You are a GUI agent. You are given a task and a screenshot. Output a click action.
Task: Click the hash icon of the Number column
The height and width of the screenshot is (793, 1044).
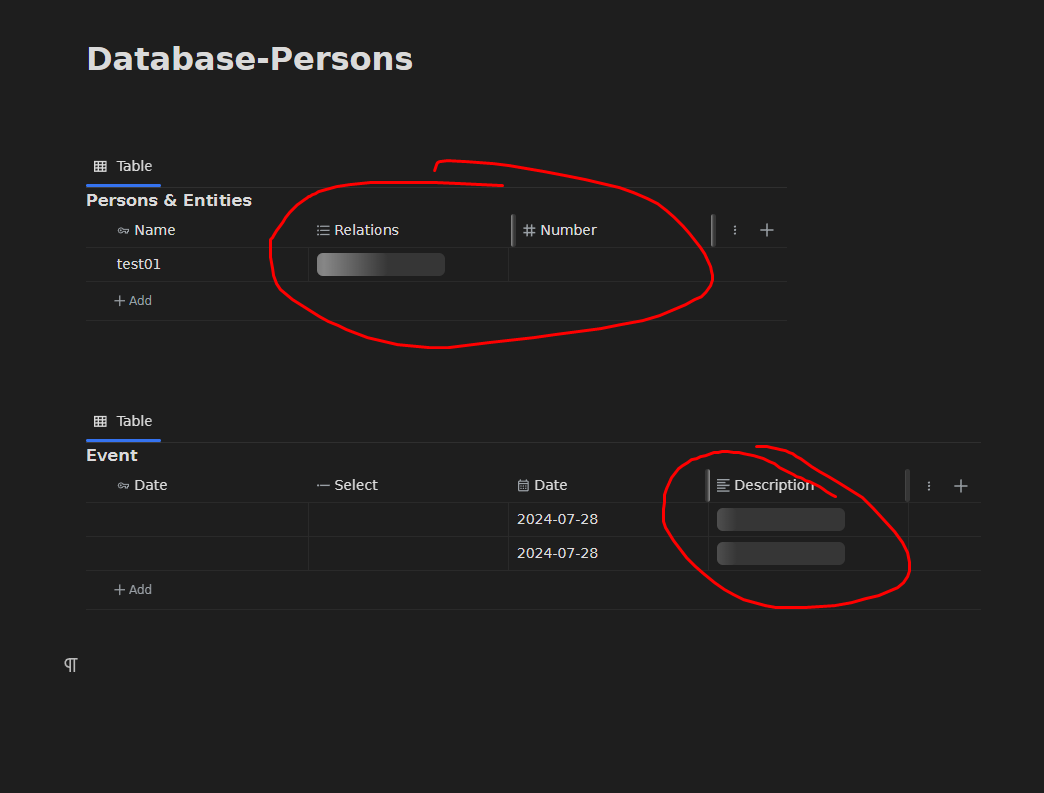[x=529, y=230]
